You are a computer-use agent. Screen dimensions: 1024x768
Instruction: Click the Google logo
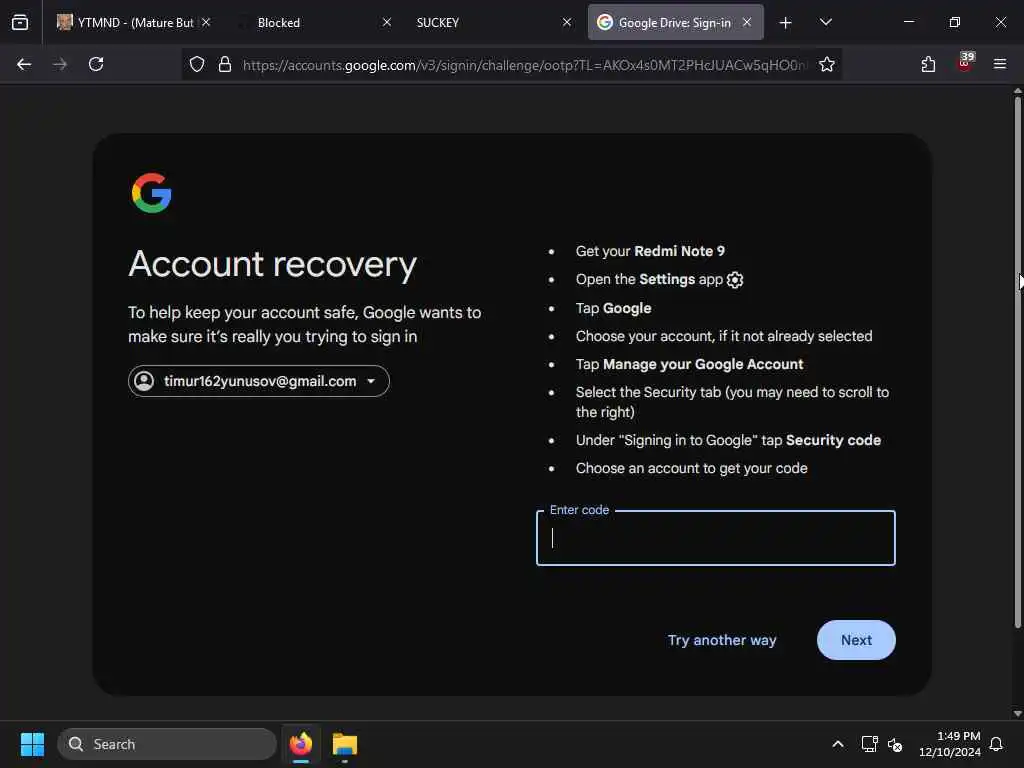click(x=152, y=193)
